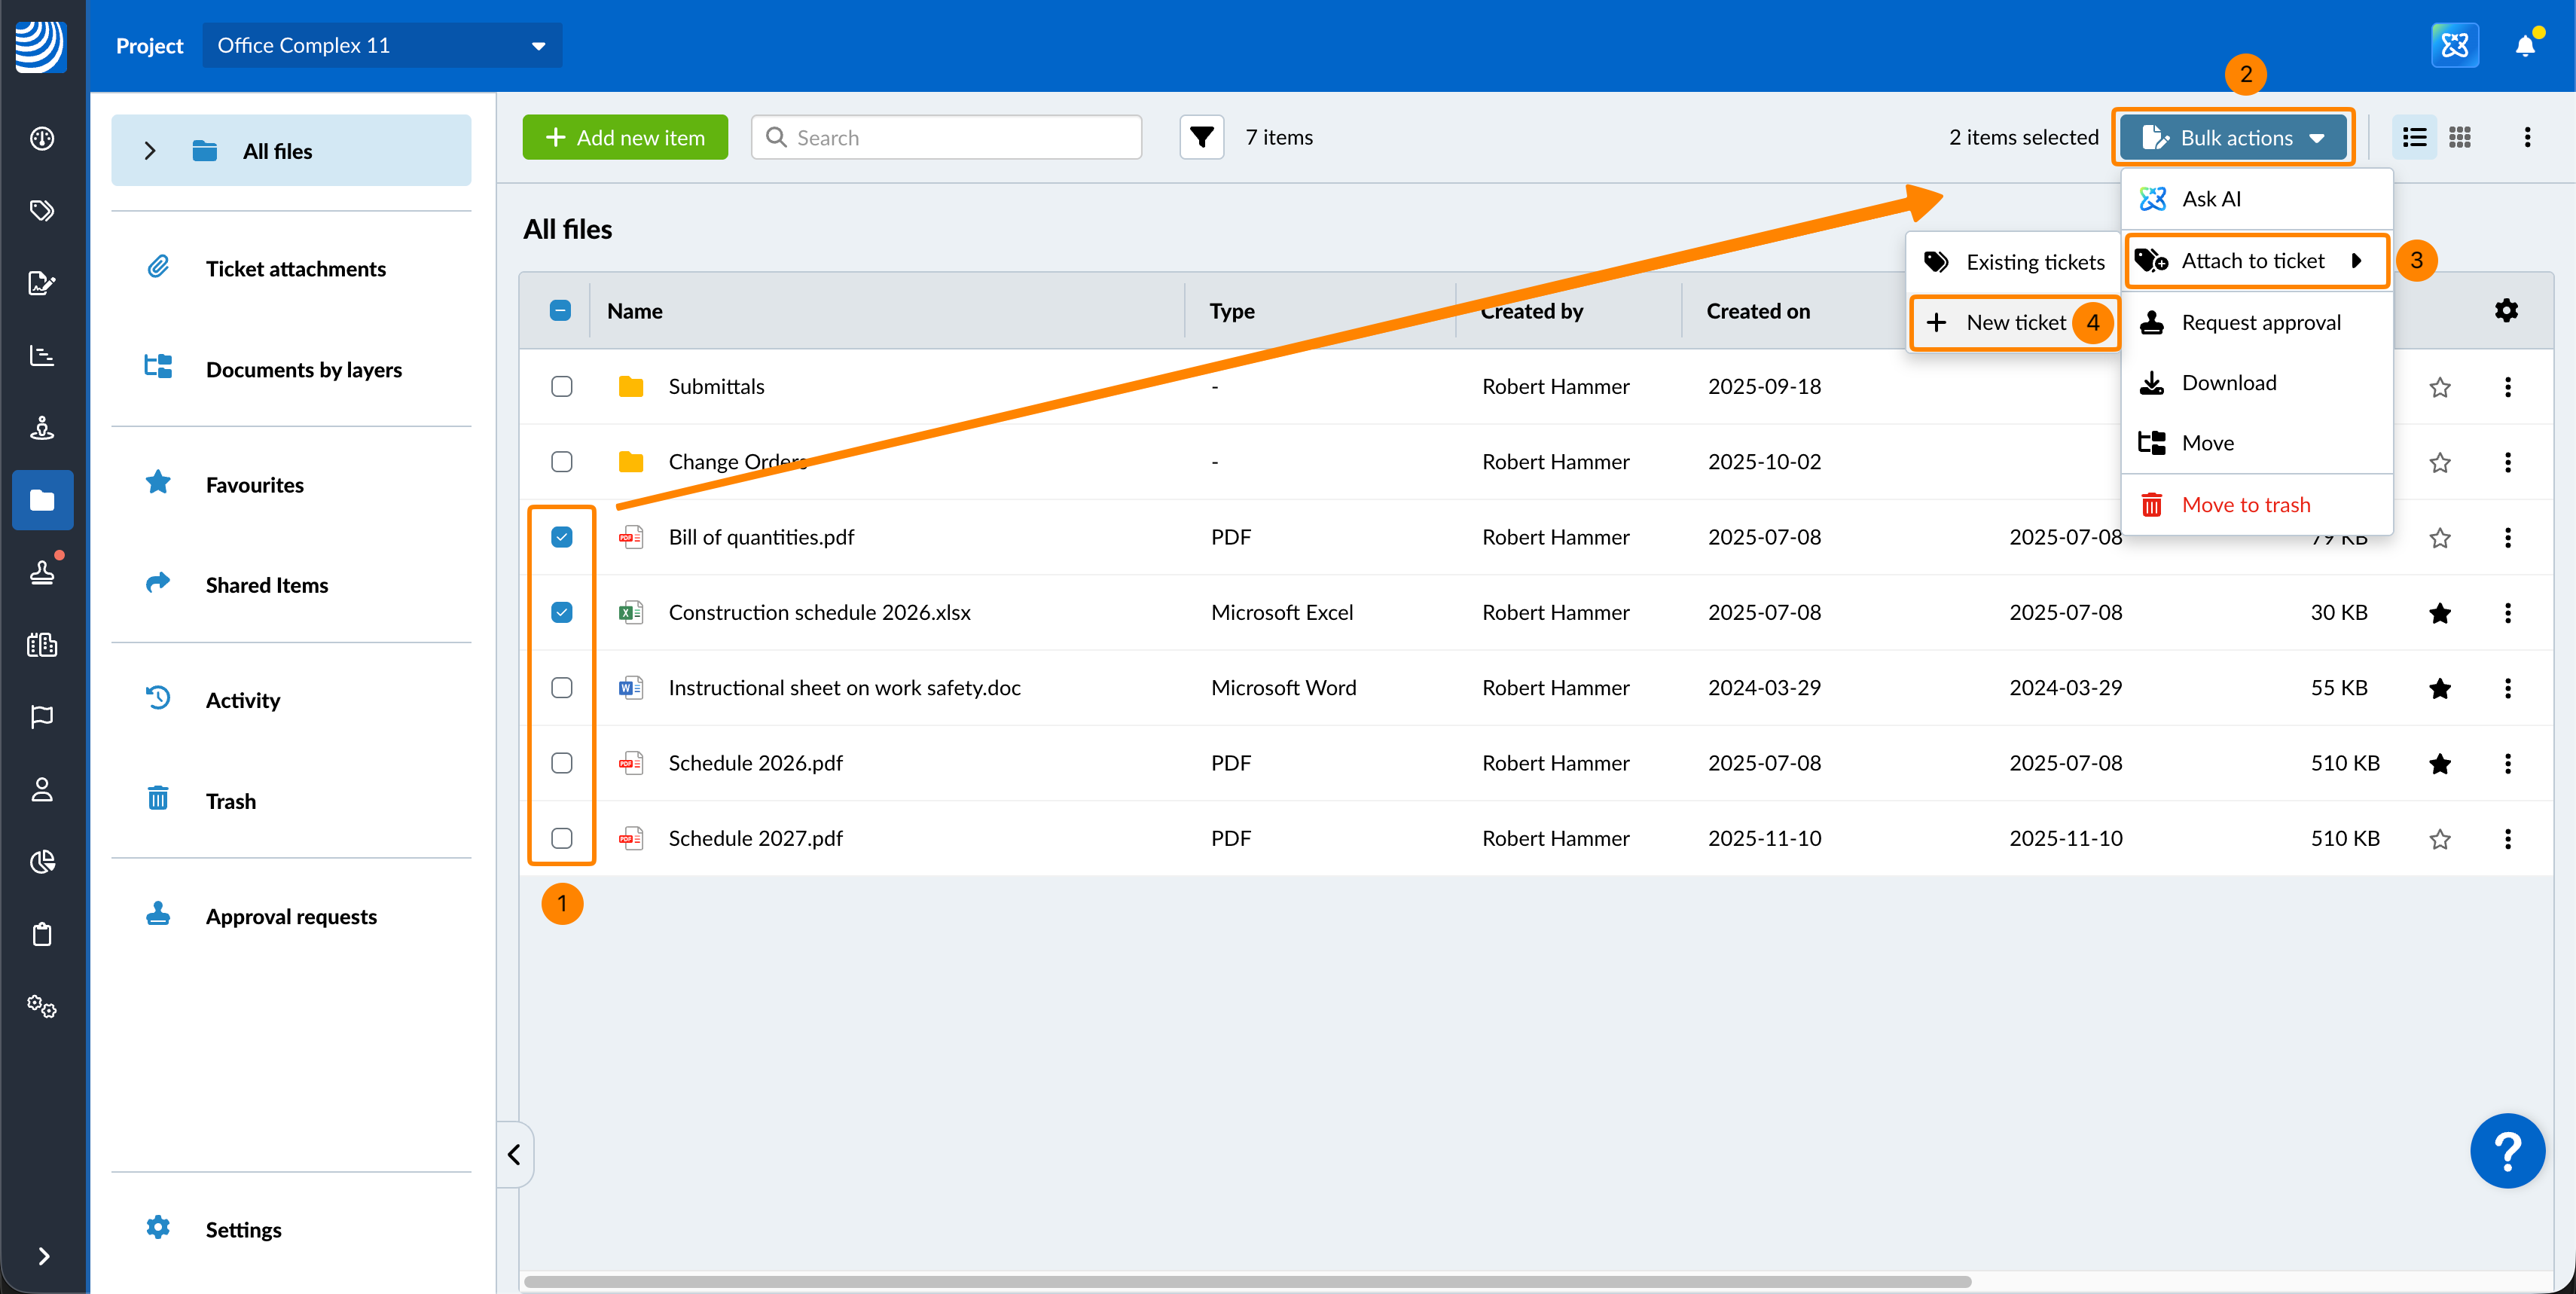The height and width of the screenshot is (1294, 2576).
Task: Open row options for Schedule 2027.pdf
Action: (x=2507, y=839)
